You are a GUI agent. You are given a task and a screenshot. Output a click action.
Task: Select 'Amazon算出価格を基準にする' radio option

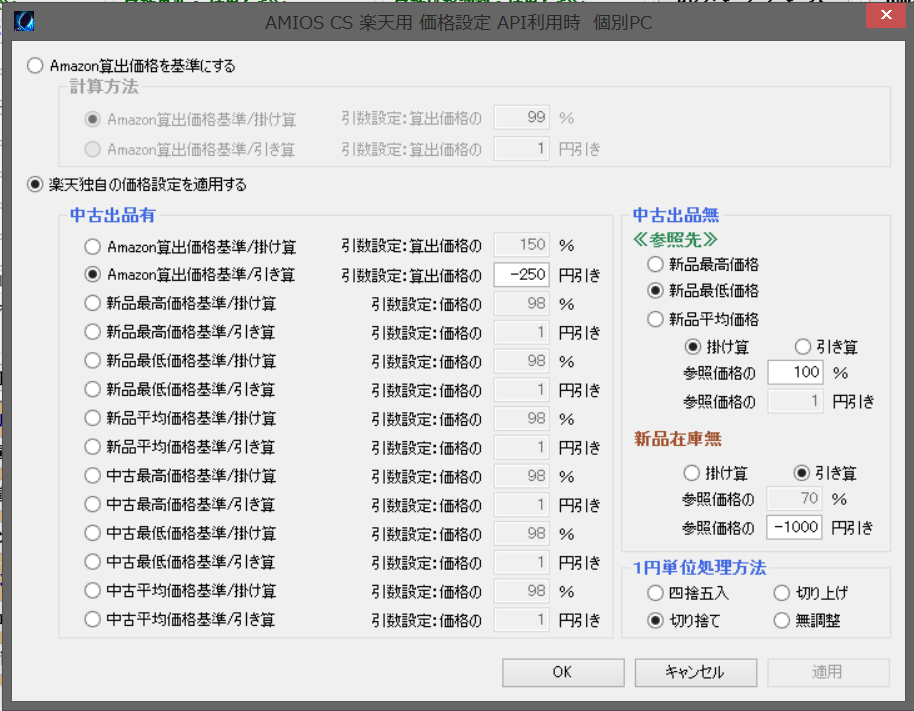[x=36, y=65]
